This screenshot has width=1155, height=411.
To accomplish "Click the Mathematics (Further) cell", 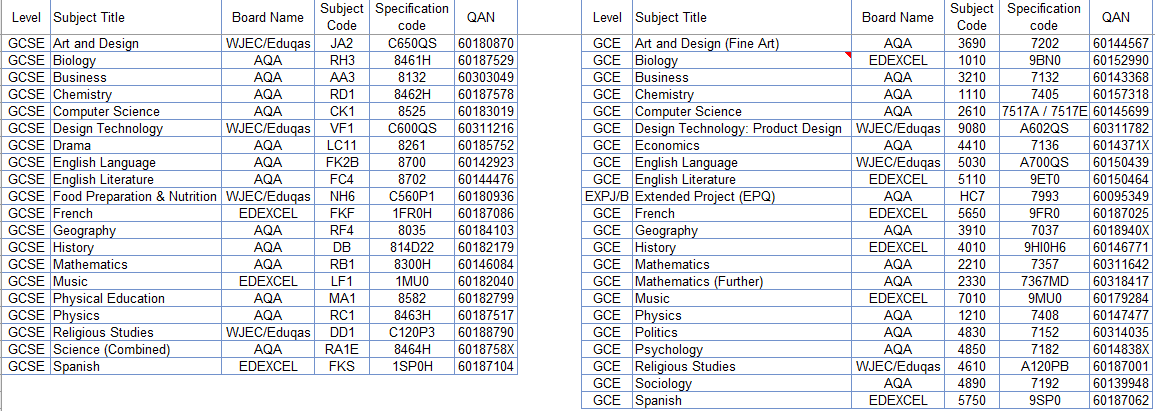I will pos(742,281).
